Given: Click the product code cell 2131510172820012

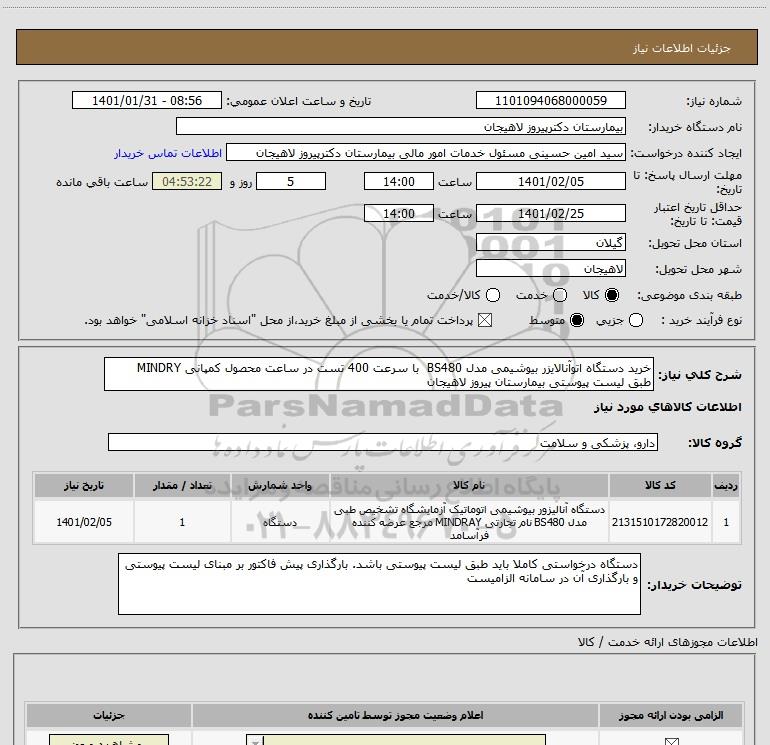Looking at the screenshot, I should (x=660, y=522).
